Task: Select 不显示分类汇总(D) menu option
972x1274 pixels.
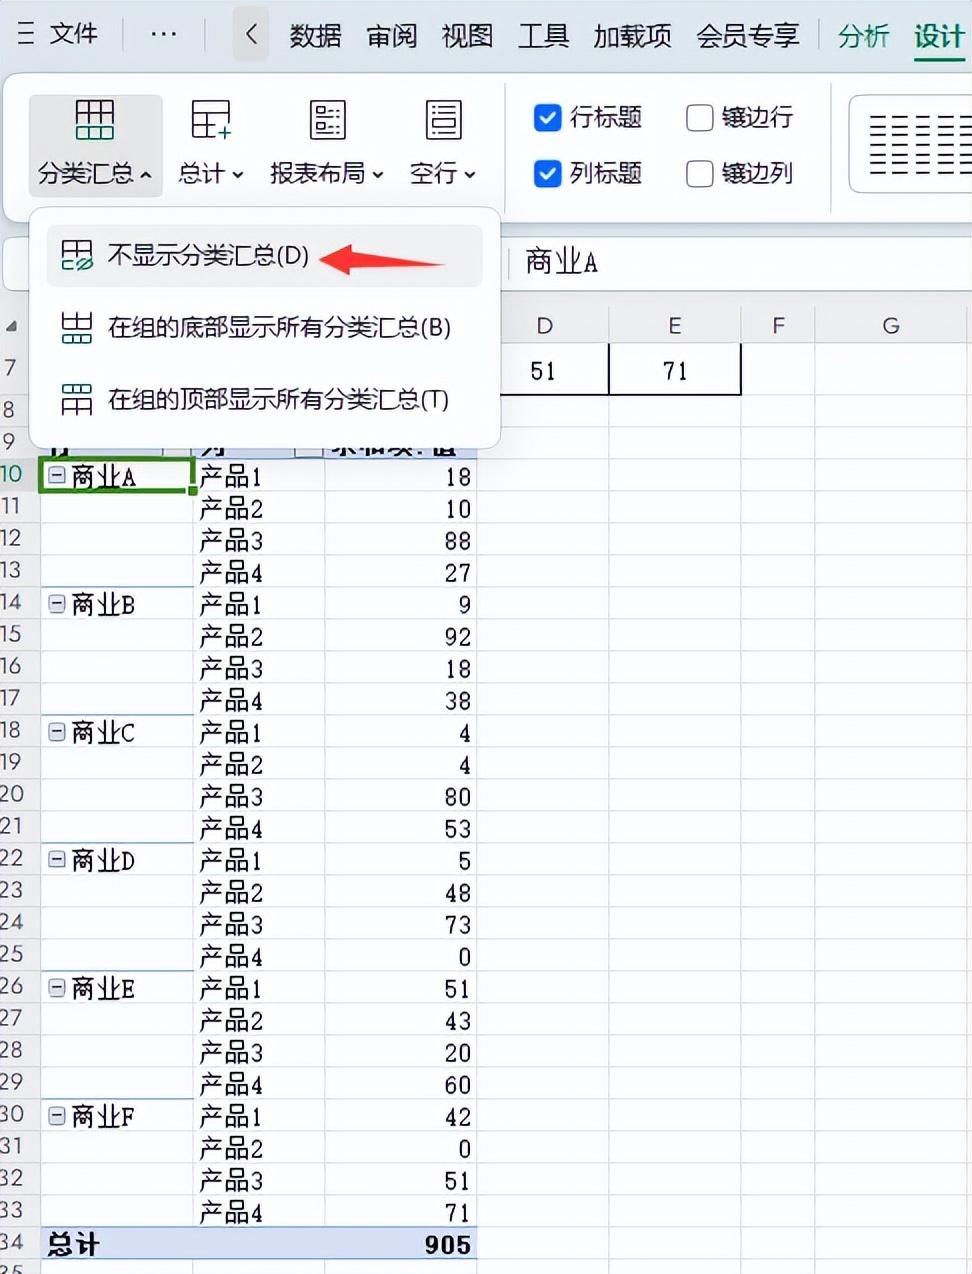Action: [x=265, y=256]
